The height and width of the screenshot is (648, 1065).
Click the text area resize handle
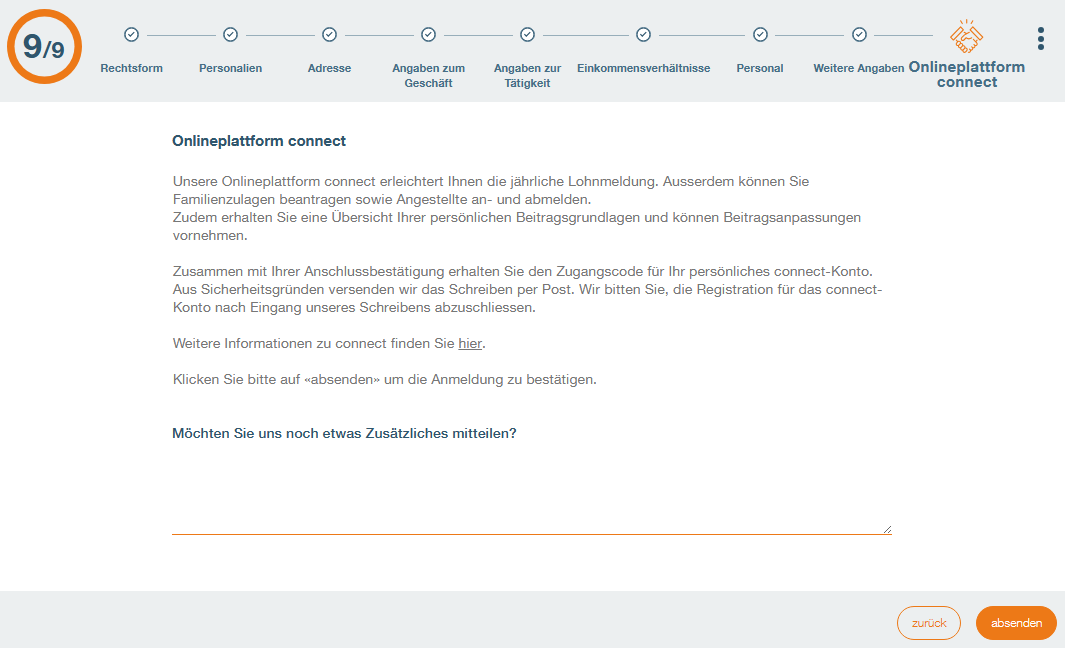coord(887,530)
